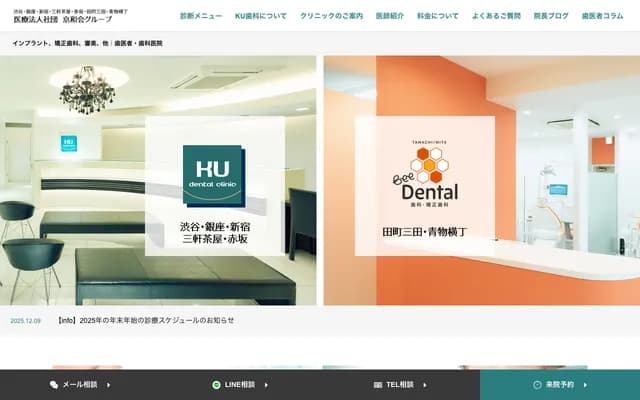This screenshot has height=400, width=640.
Task: Open クリニックのご案内 in the navigation
Action: 331,16
